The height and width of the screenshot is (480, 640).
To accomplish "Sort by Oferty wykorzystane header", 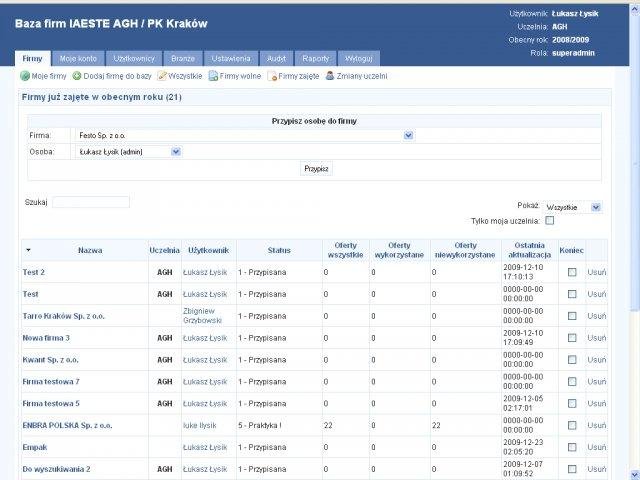I will 399,250.
